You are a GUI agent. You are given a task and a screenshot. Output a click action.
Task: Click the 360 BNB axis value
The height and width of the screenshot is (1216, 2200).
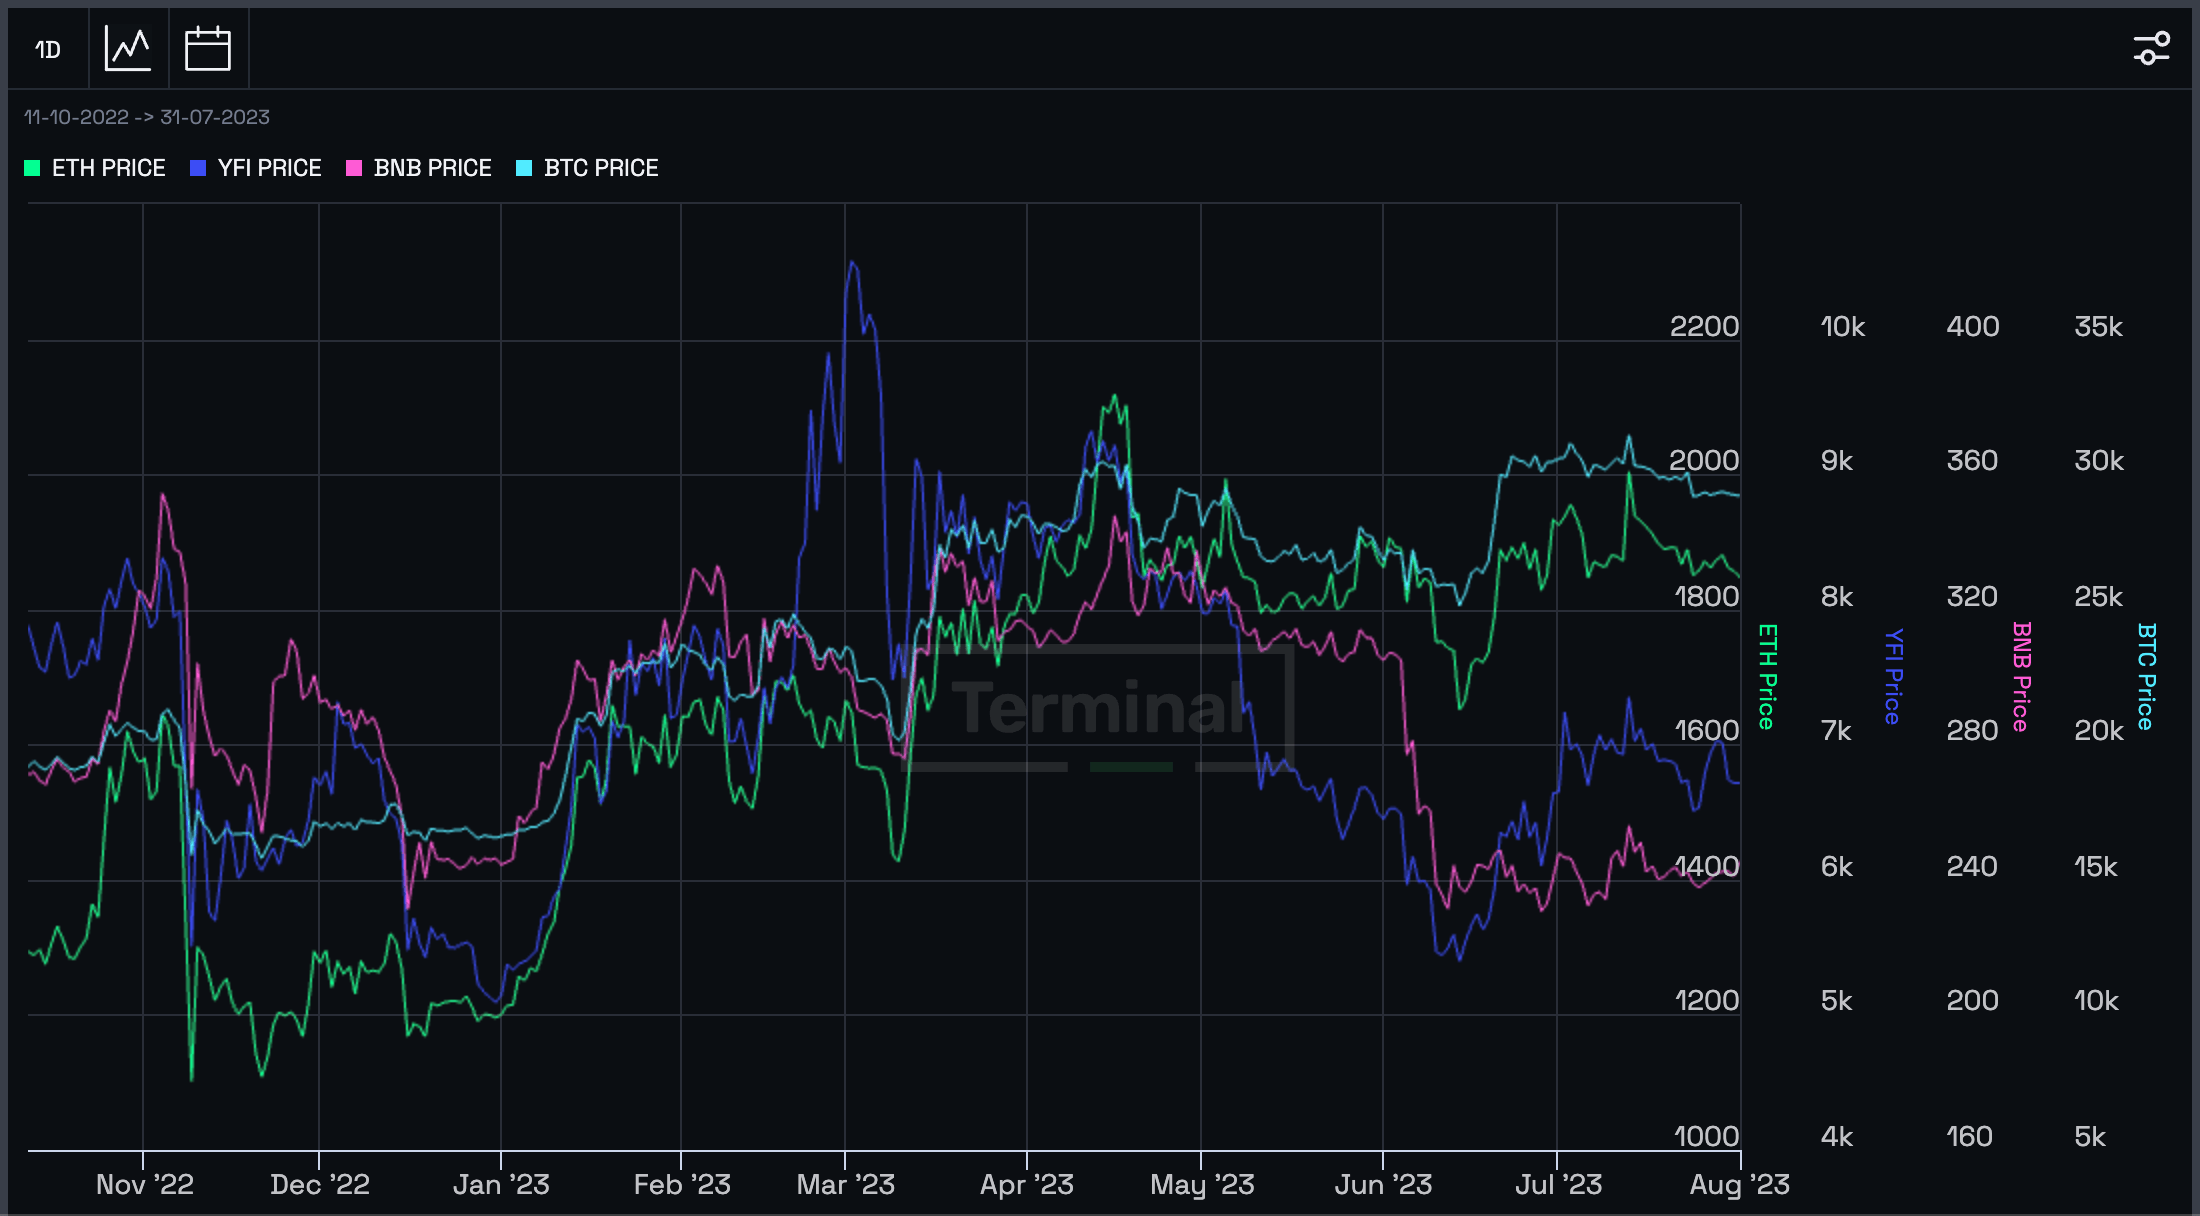point(1973,461)
